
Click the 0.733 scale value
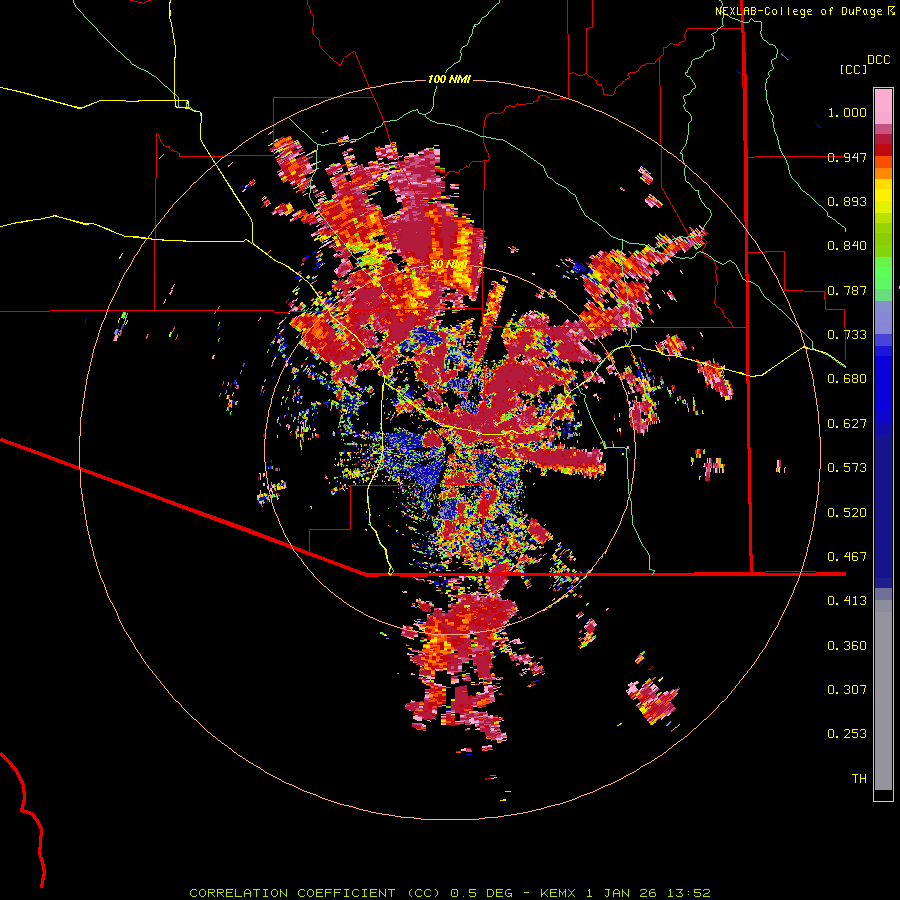[x=847, y=335]
